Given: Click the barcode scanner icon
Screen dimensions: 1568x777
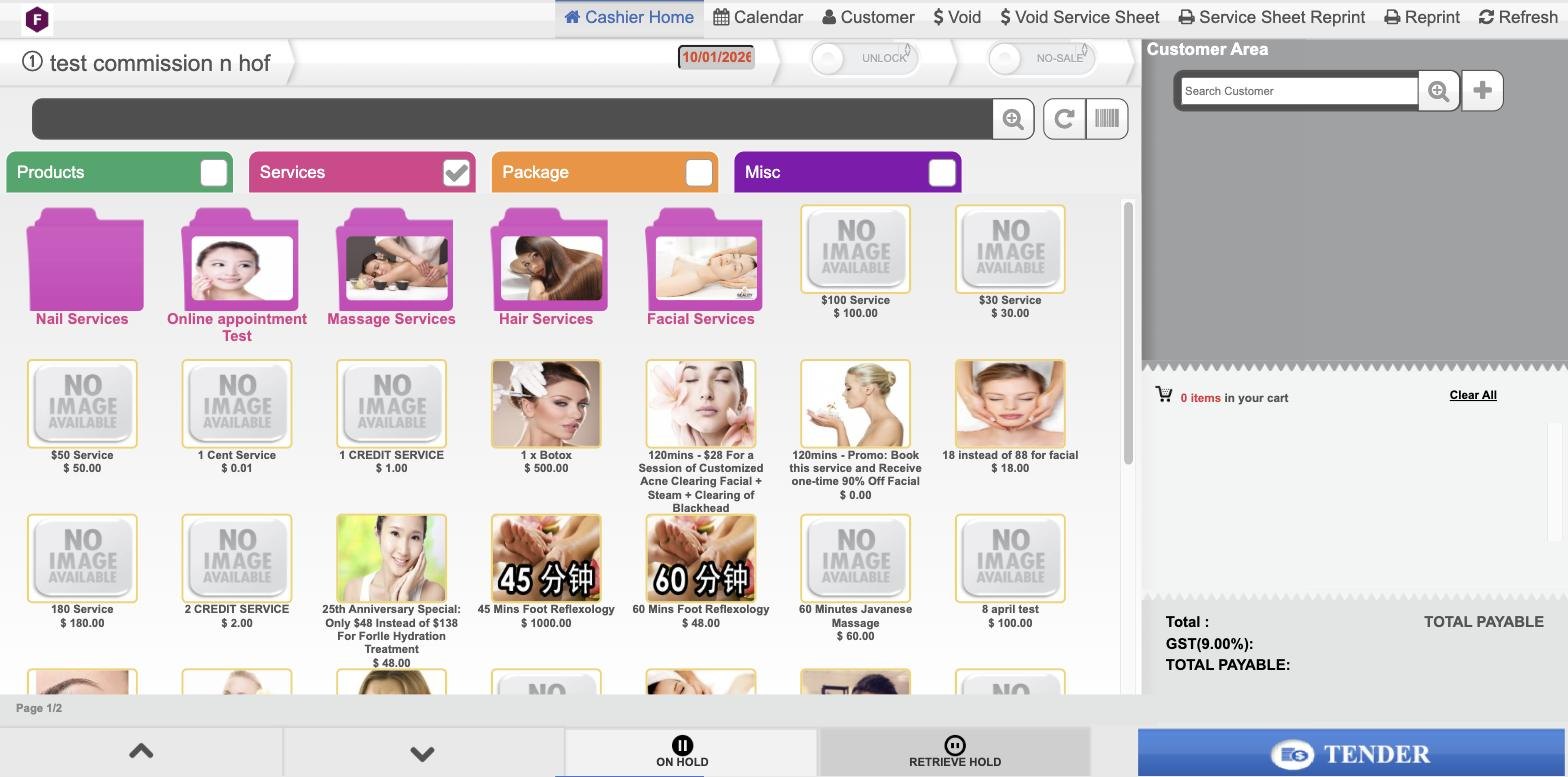Looking at the screenshot, I should [1107, 119].
